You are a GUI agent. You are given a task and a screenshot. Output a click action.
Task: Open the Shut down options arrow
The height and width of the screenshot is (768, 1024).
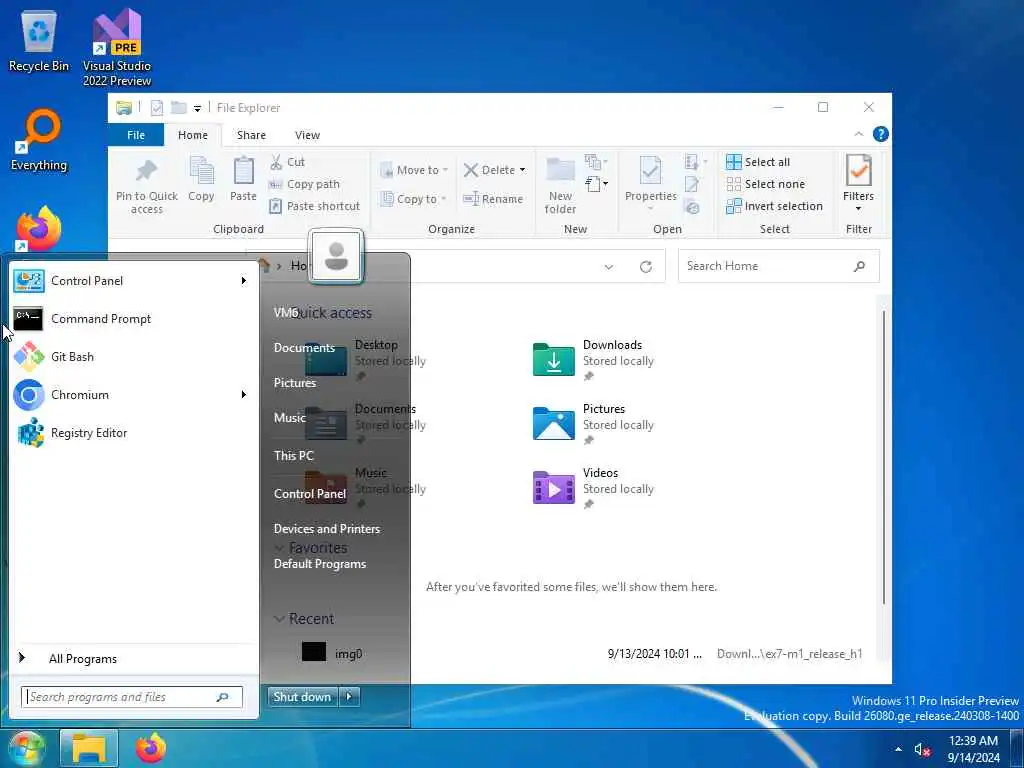pos(349,697)
